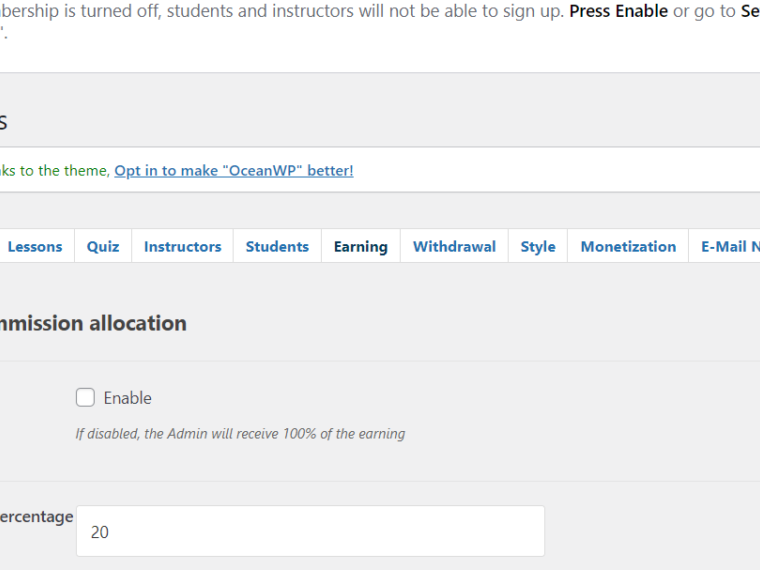This screenshot has height=570, width=760.
Task: Click the membership turned off notice text
Action: pyautogui.click(x=282, y=11)
